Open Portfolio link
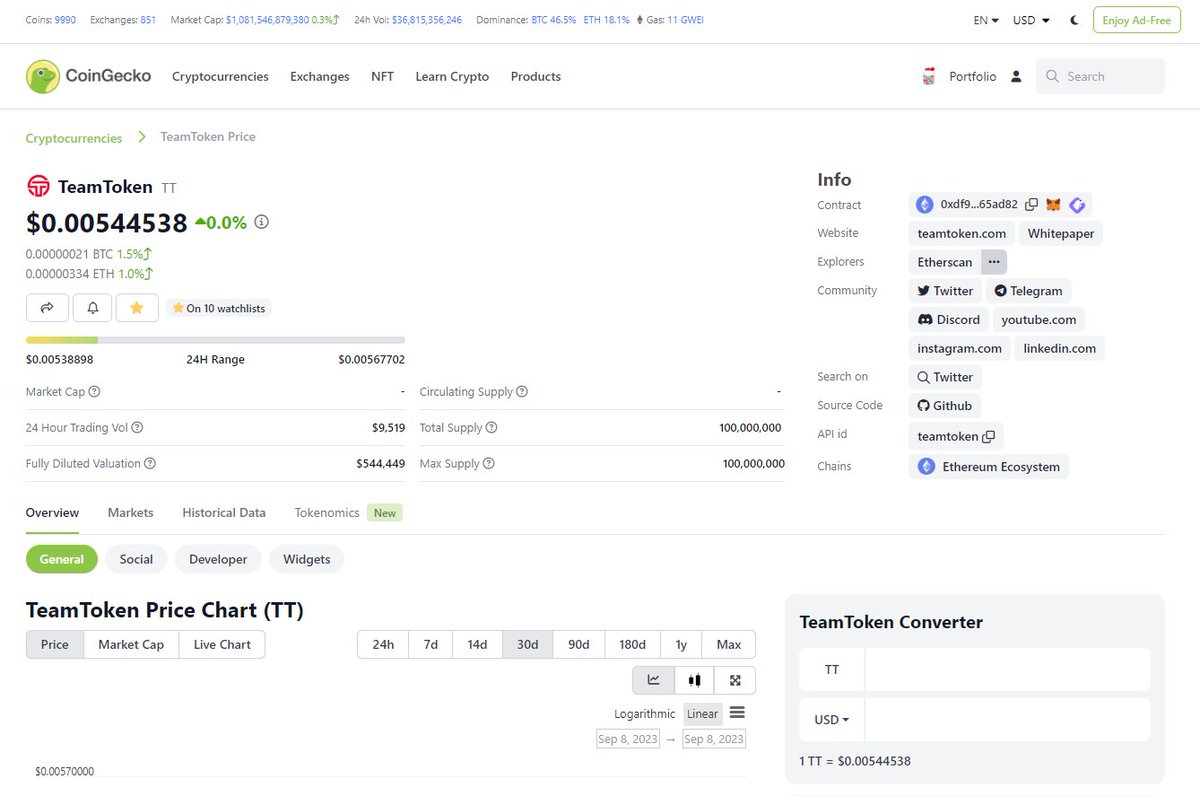 click(x=973, y=76)
